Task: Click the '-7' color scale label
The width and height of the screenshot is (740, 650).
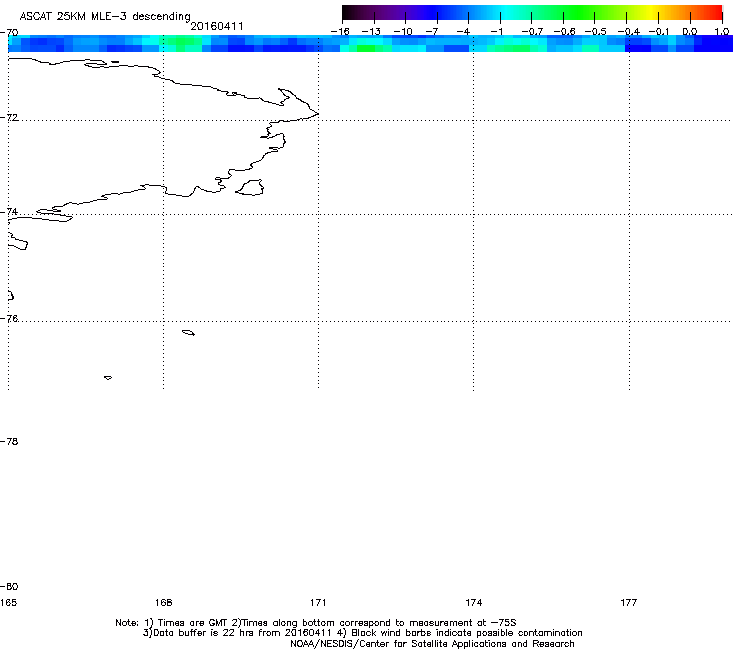Action: [432, 32]
